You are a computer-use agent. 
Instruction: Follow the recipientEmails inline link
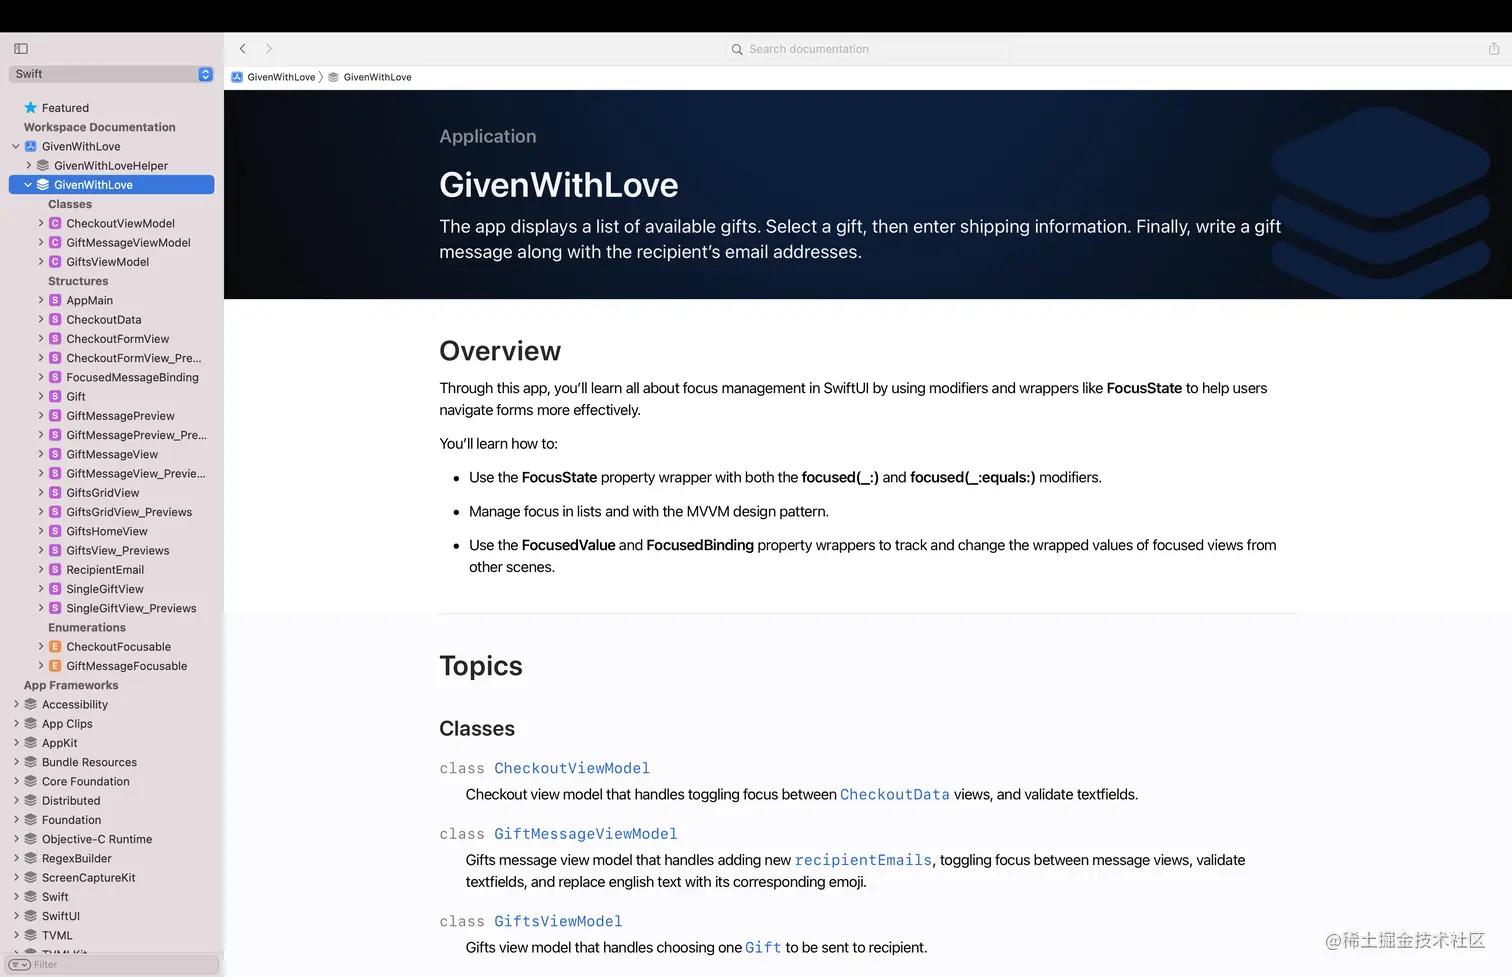click(x=863, y=860)
